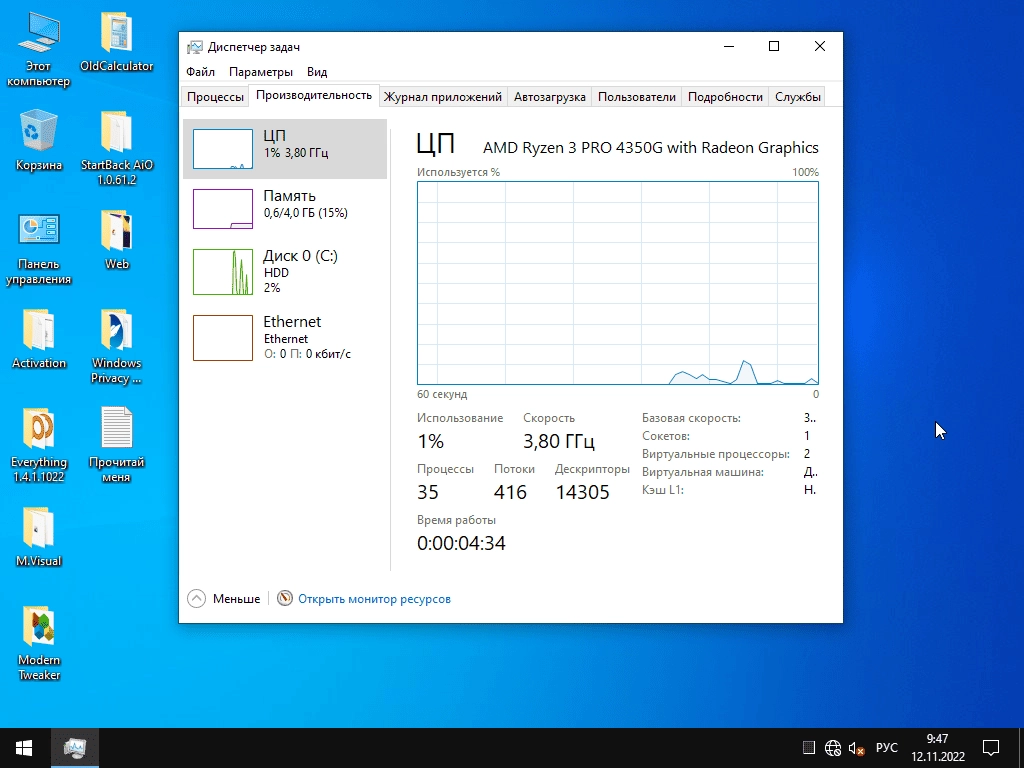Click the resource monitor icon

click(x=285, y=598)
